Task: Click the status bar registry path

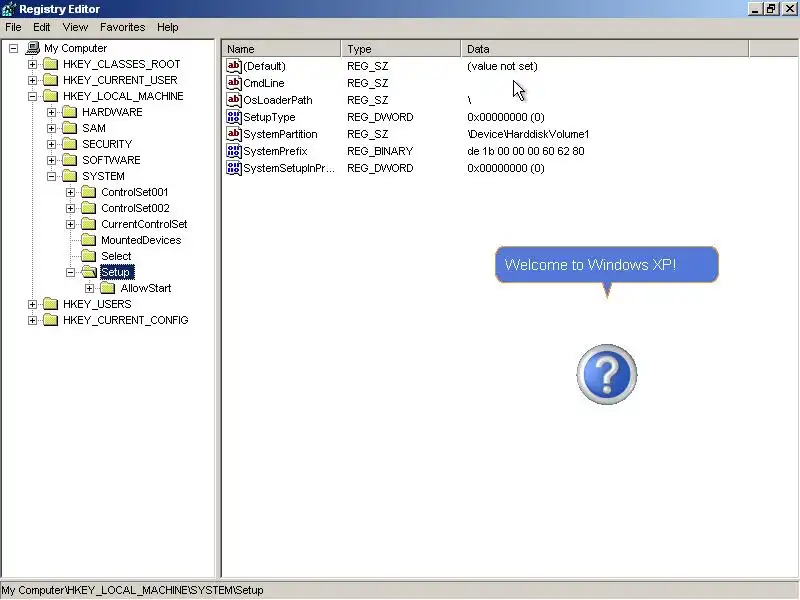Action: tap(133, 590)
